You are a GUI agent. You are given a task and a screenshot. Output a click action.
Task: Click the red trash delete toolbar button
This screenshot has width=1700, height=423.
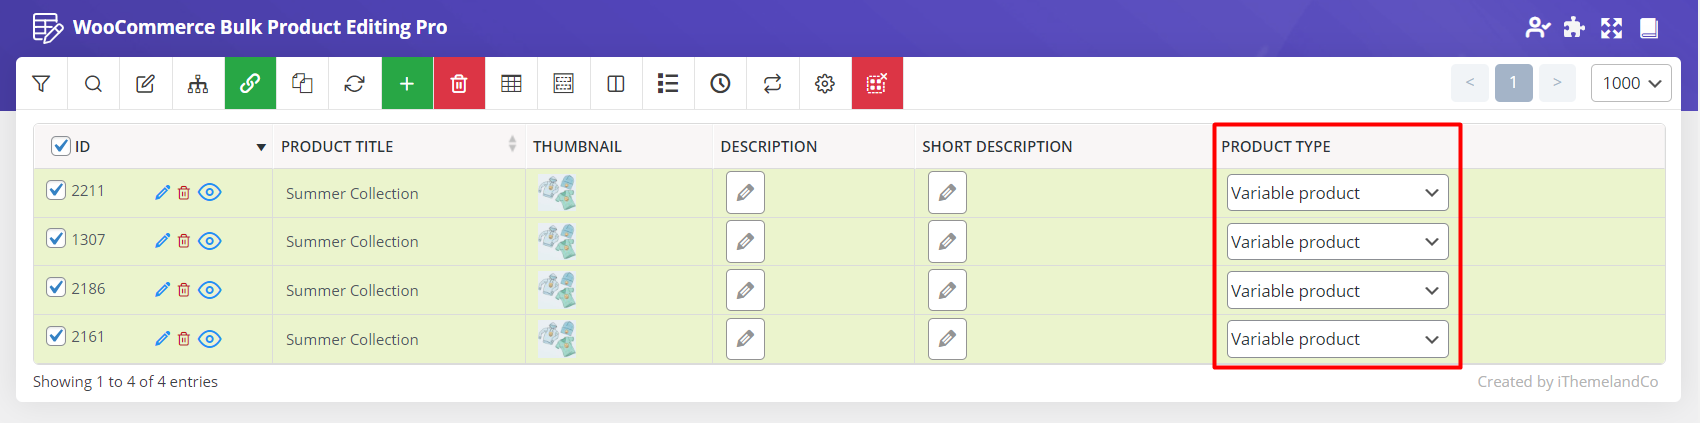[459, 84]
